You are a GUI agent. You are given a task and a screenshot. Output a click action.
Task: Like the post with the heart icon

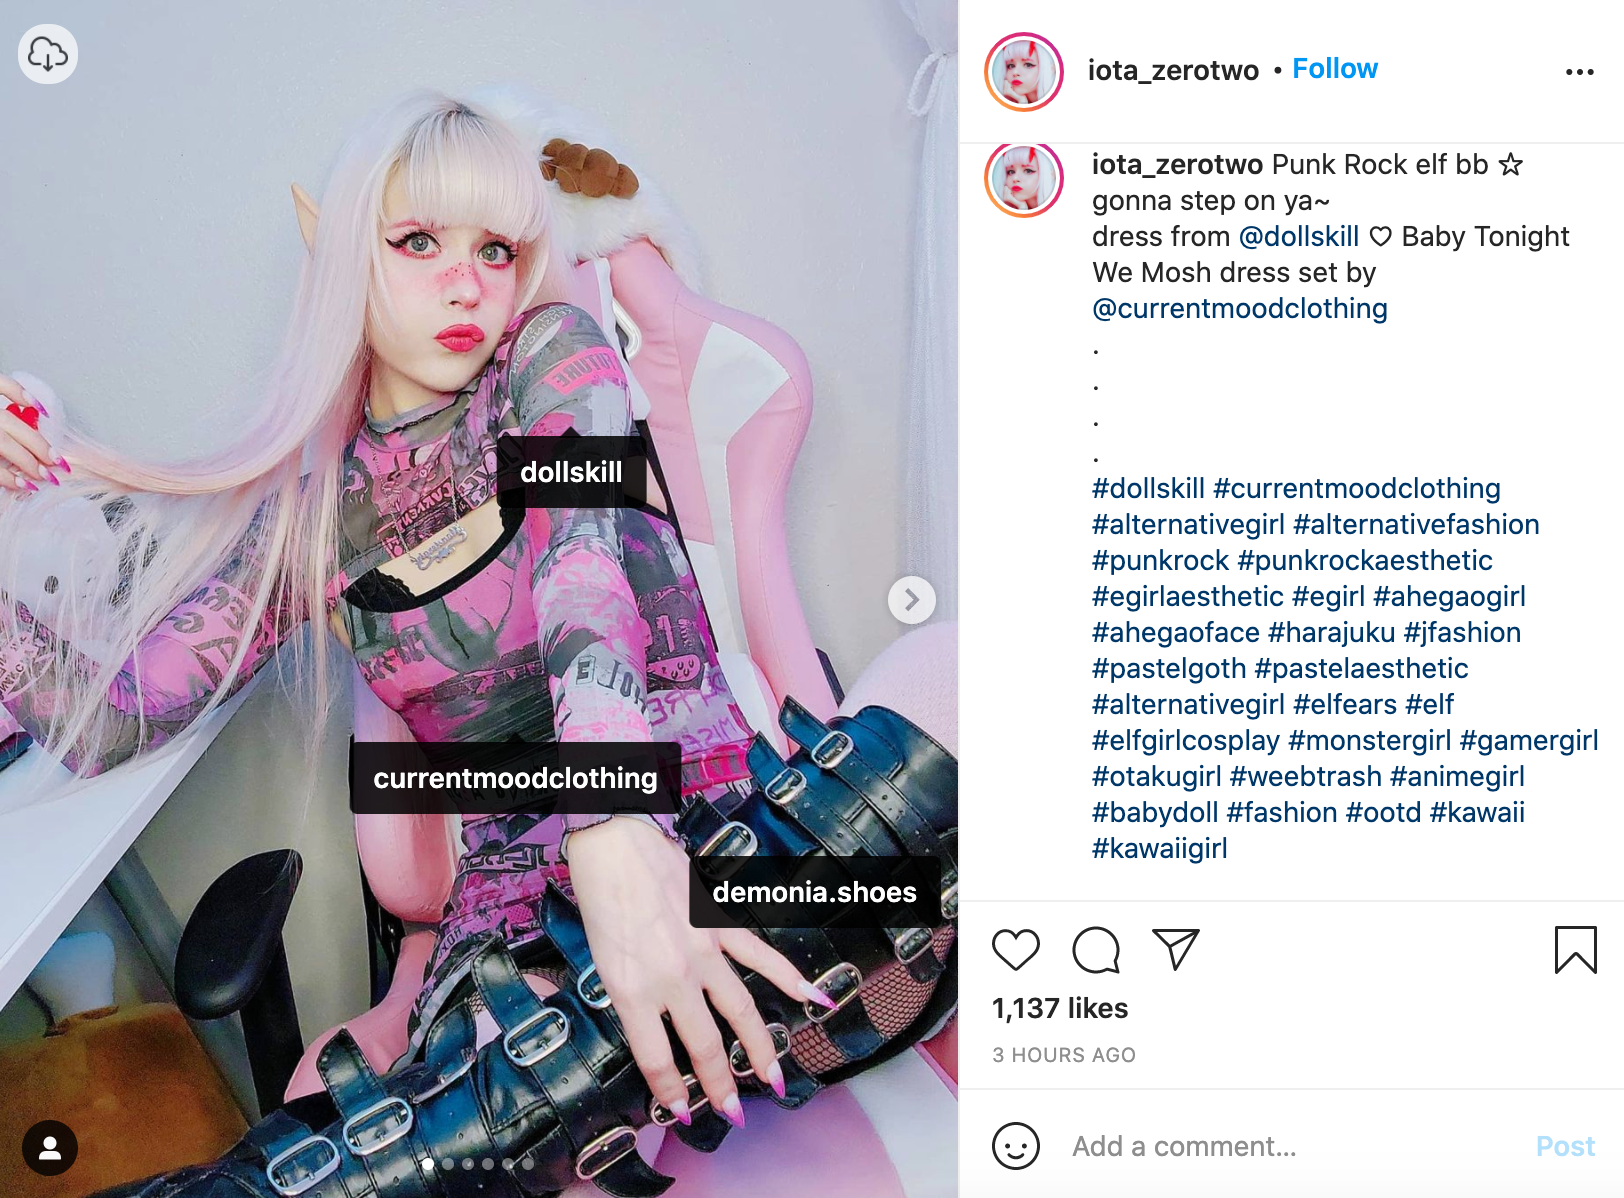click(x=1015, y=949)
